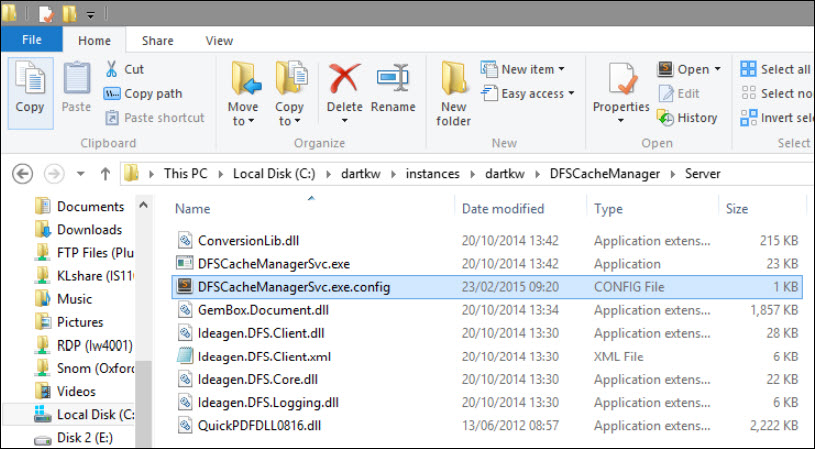Sort files by Type column header
This screenshot has width=815, height=449.
point(608,209)
